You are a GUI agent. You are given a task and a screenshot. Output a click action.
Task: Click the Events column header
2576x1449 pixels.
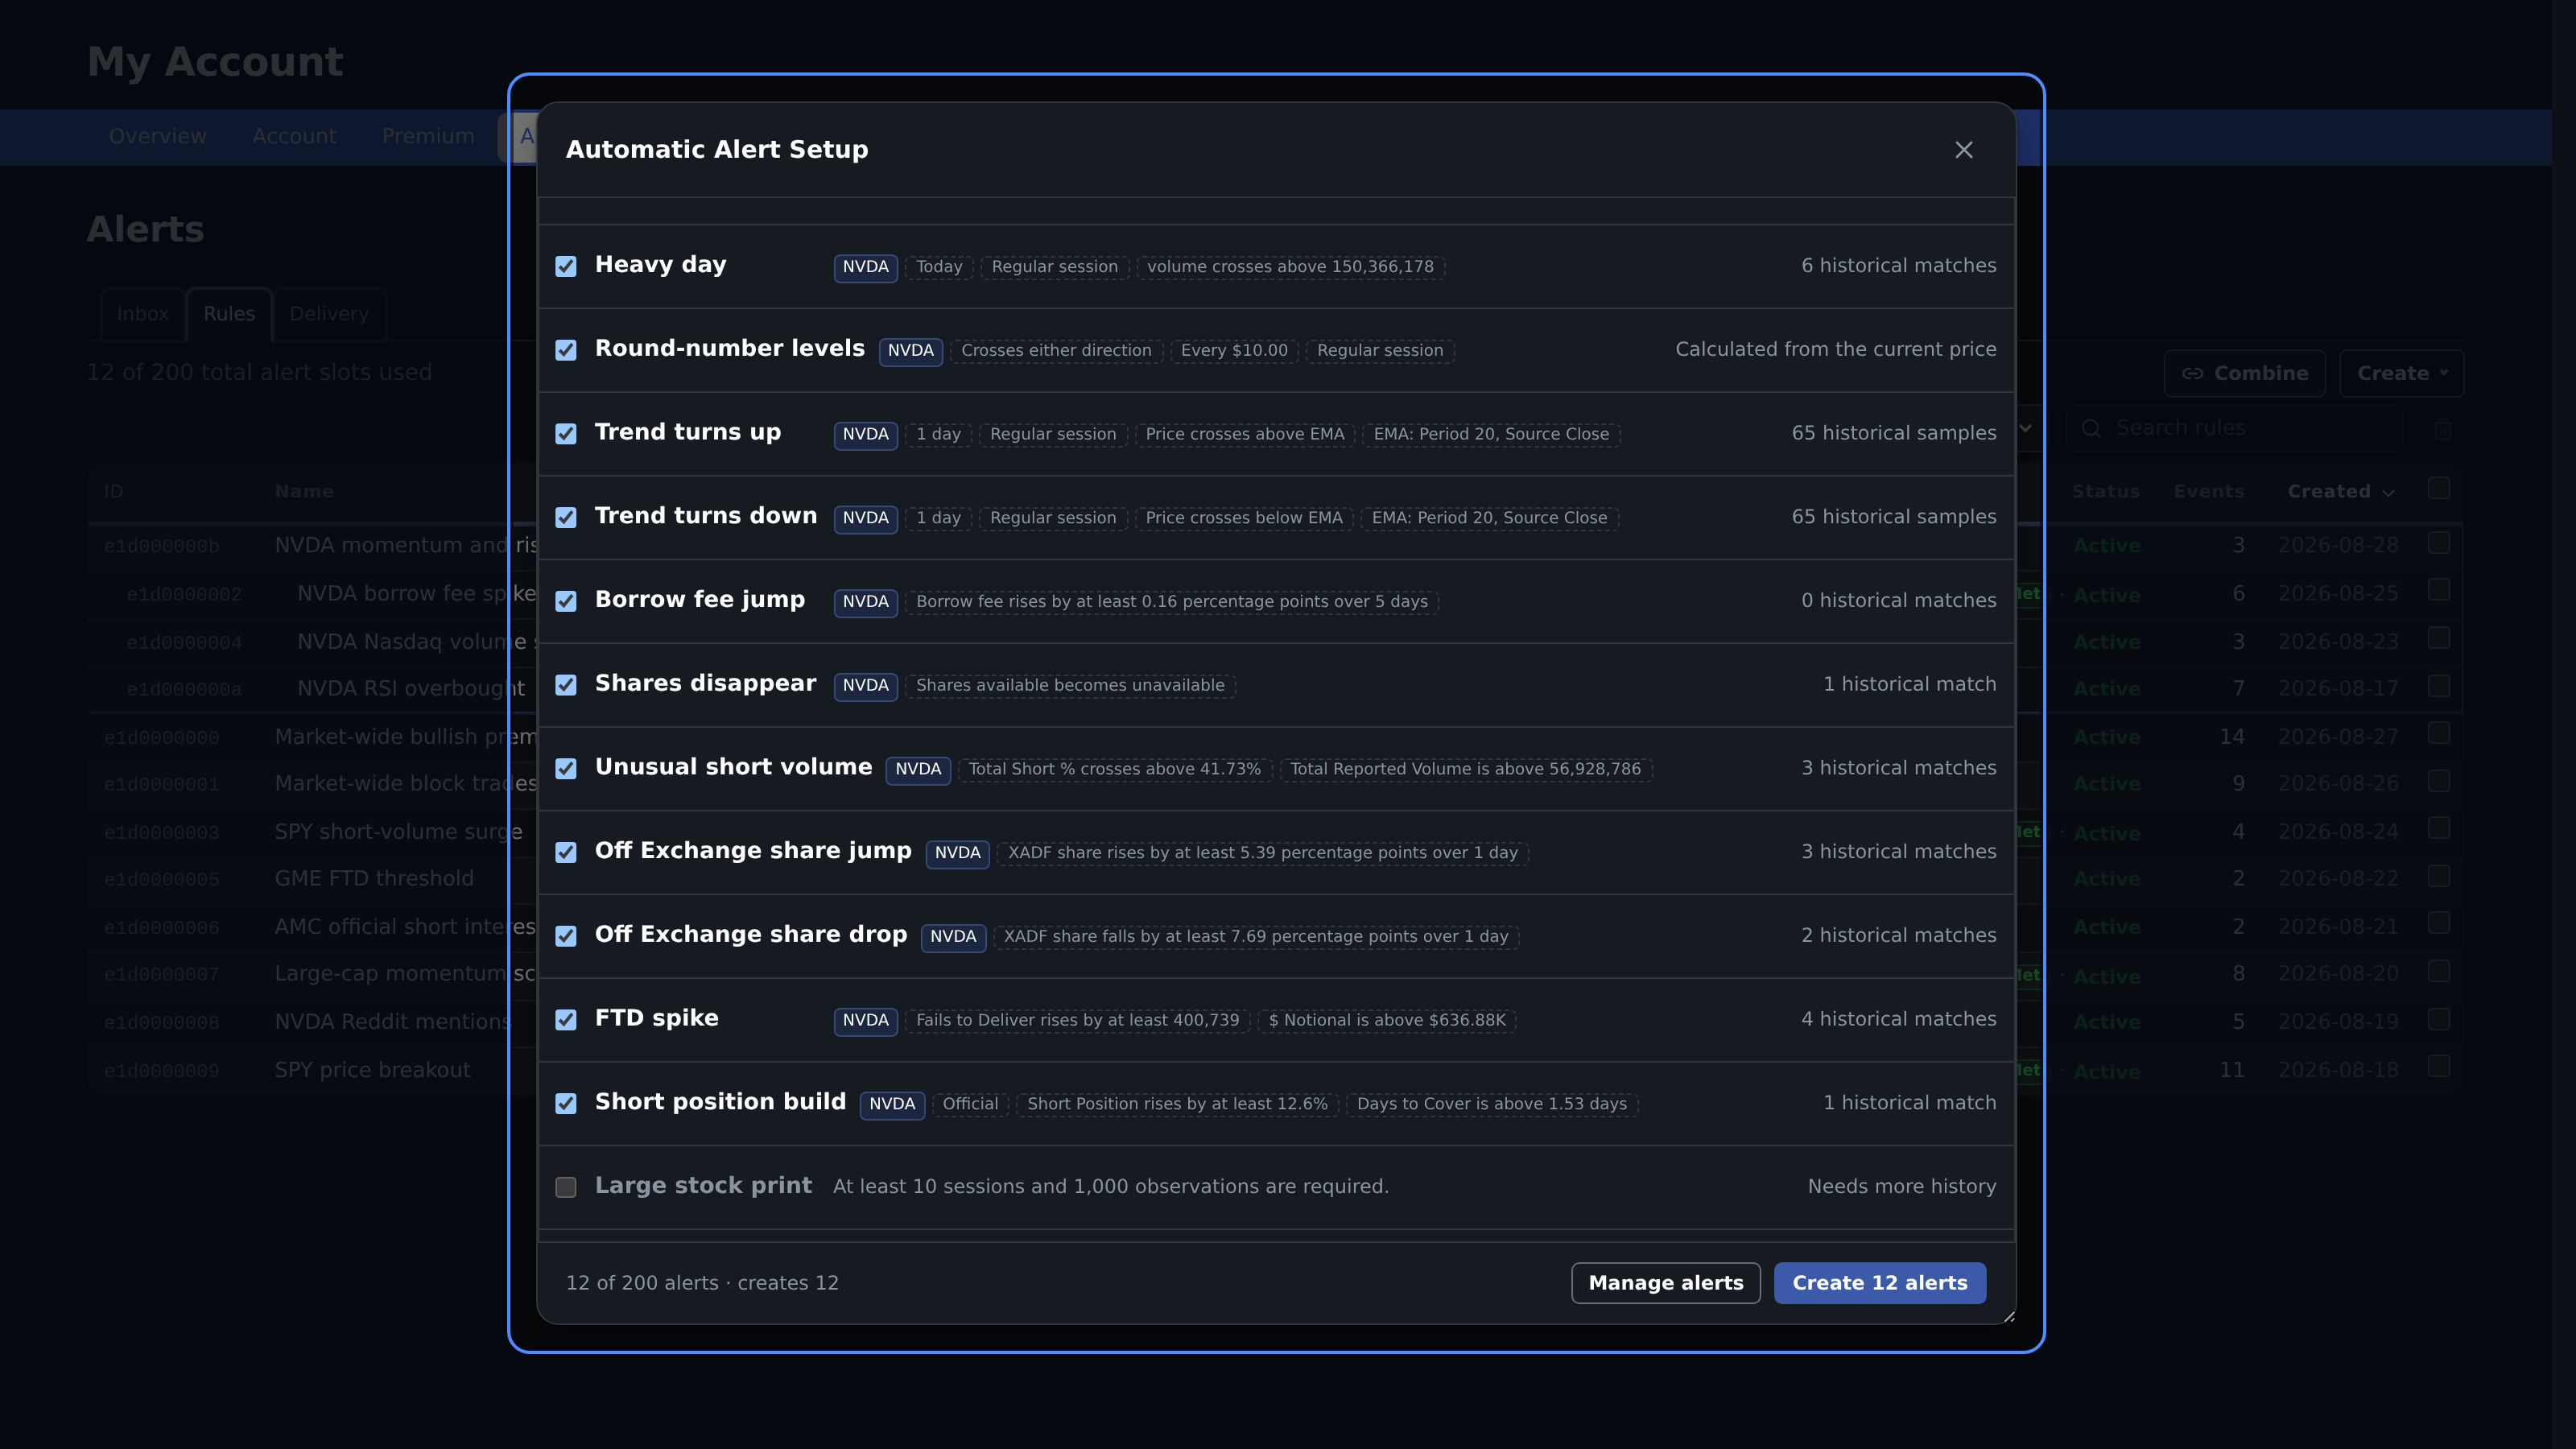[x=2208, y=492]
